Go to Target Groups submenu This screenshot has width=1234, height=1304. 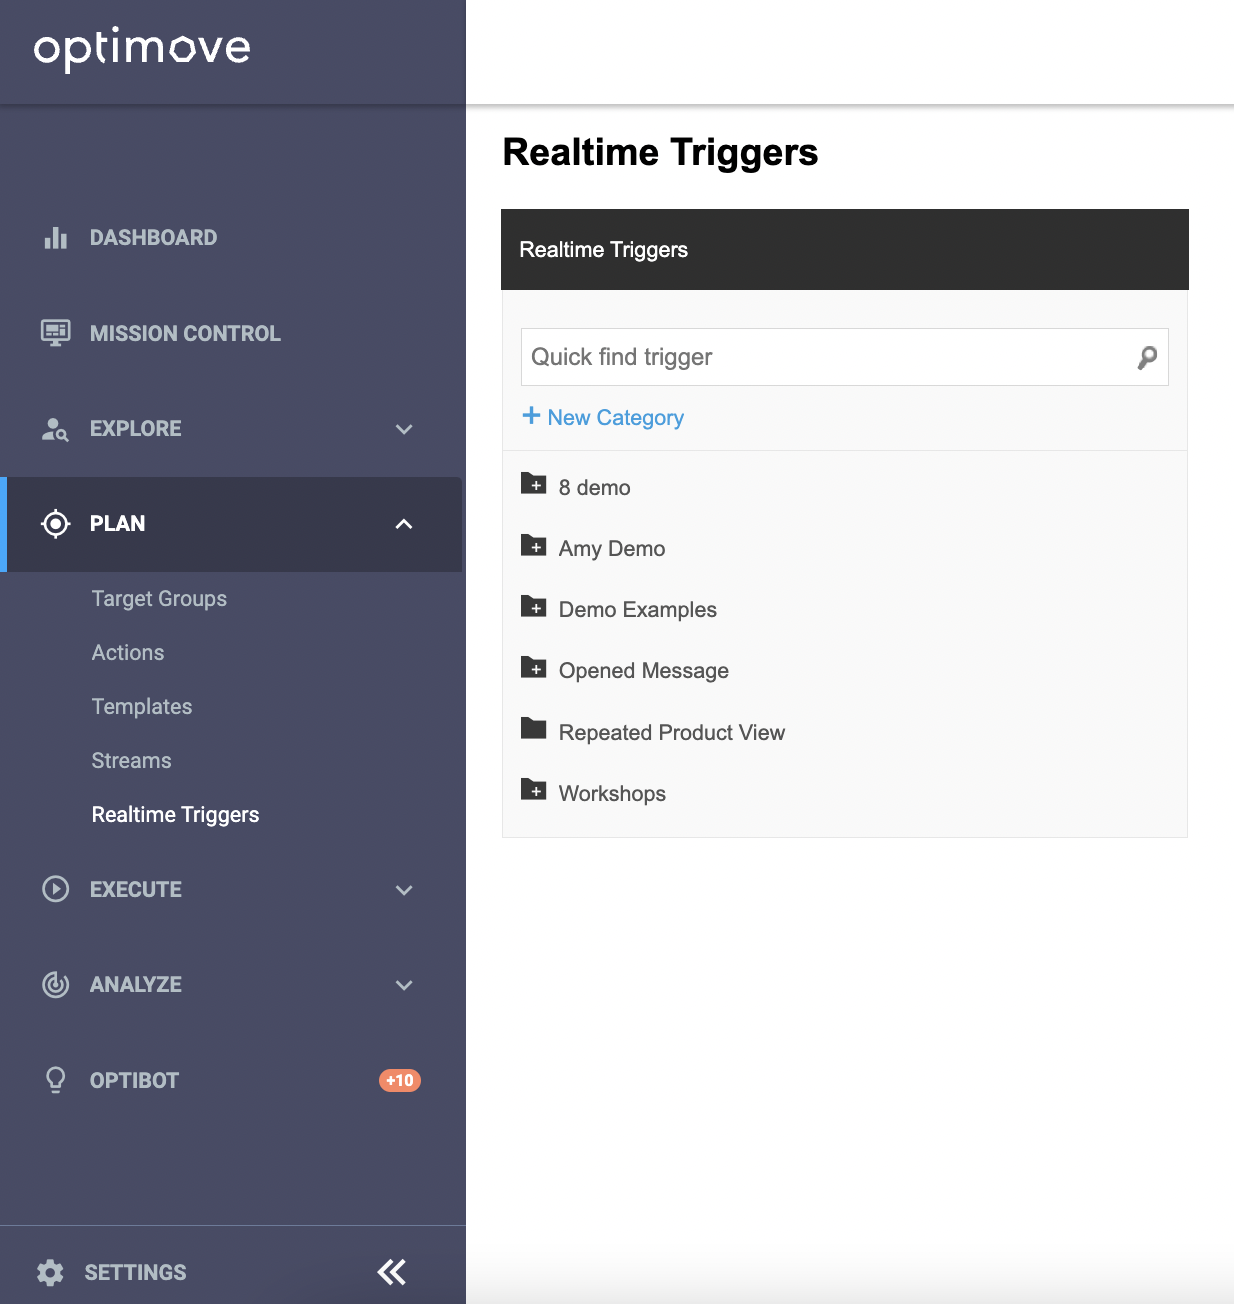pyautogui.click(x=159, y=598)
